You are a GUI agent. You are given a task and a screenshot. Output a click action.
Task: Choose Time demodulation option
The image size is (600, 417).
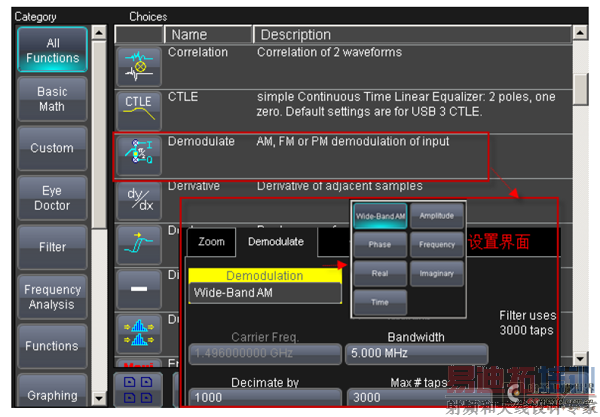(380, 302)
